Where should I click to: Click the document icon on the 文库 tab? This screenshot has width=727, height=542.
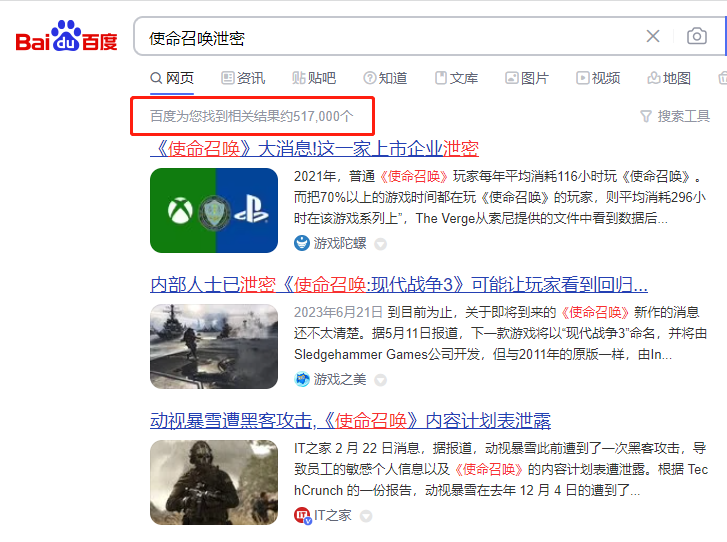(440, 78)
